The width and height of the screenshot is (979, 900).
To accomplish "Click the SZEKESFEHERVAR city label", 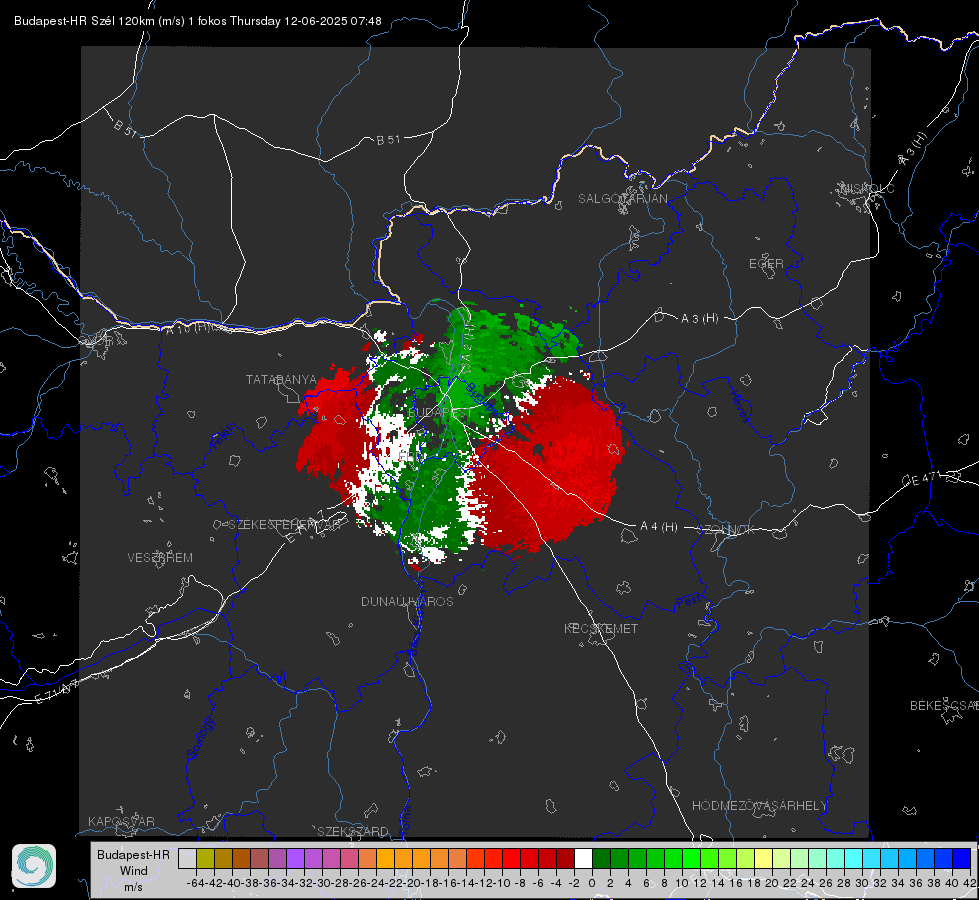I will click(287, 525).
